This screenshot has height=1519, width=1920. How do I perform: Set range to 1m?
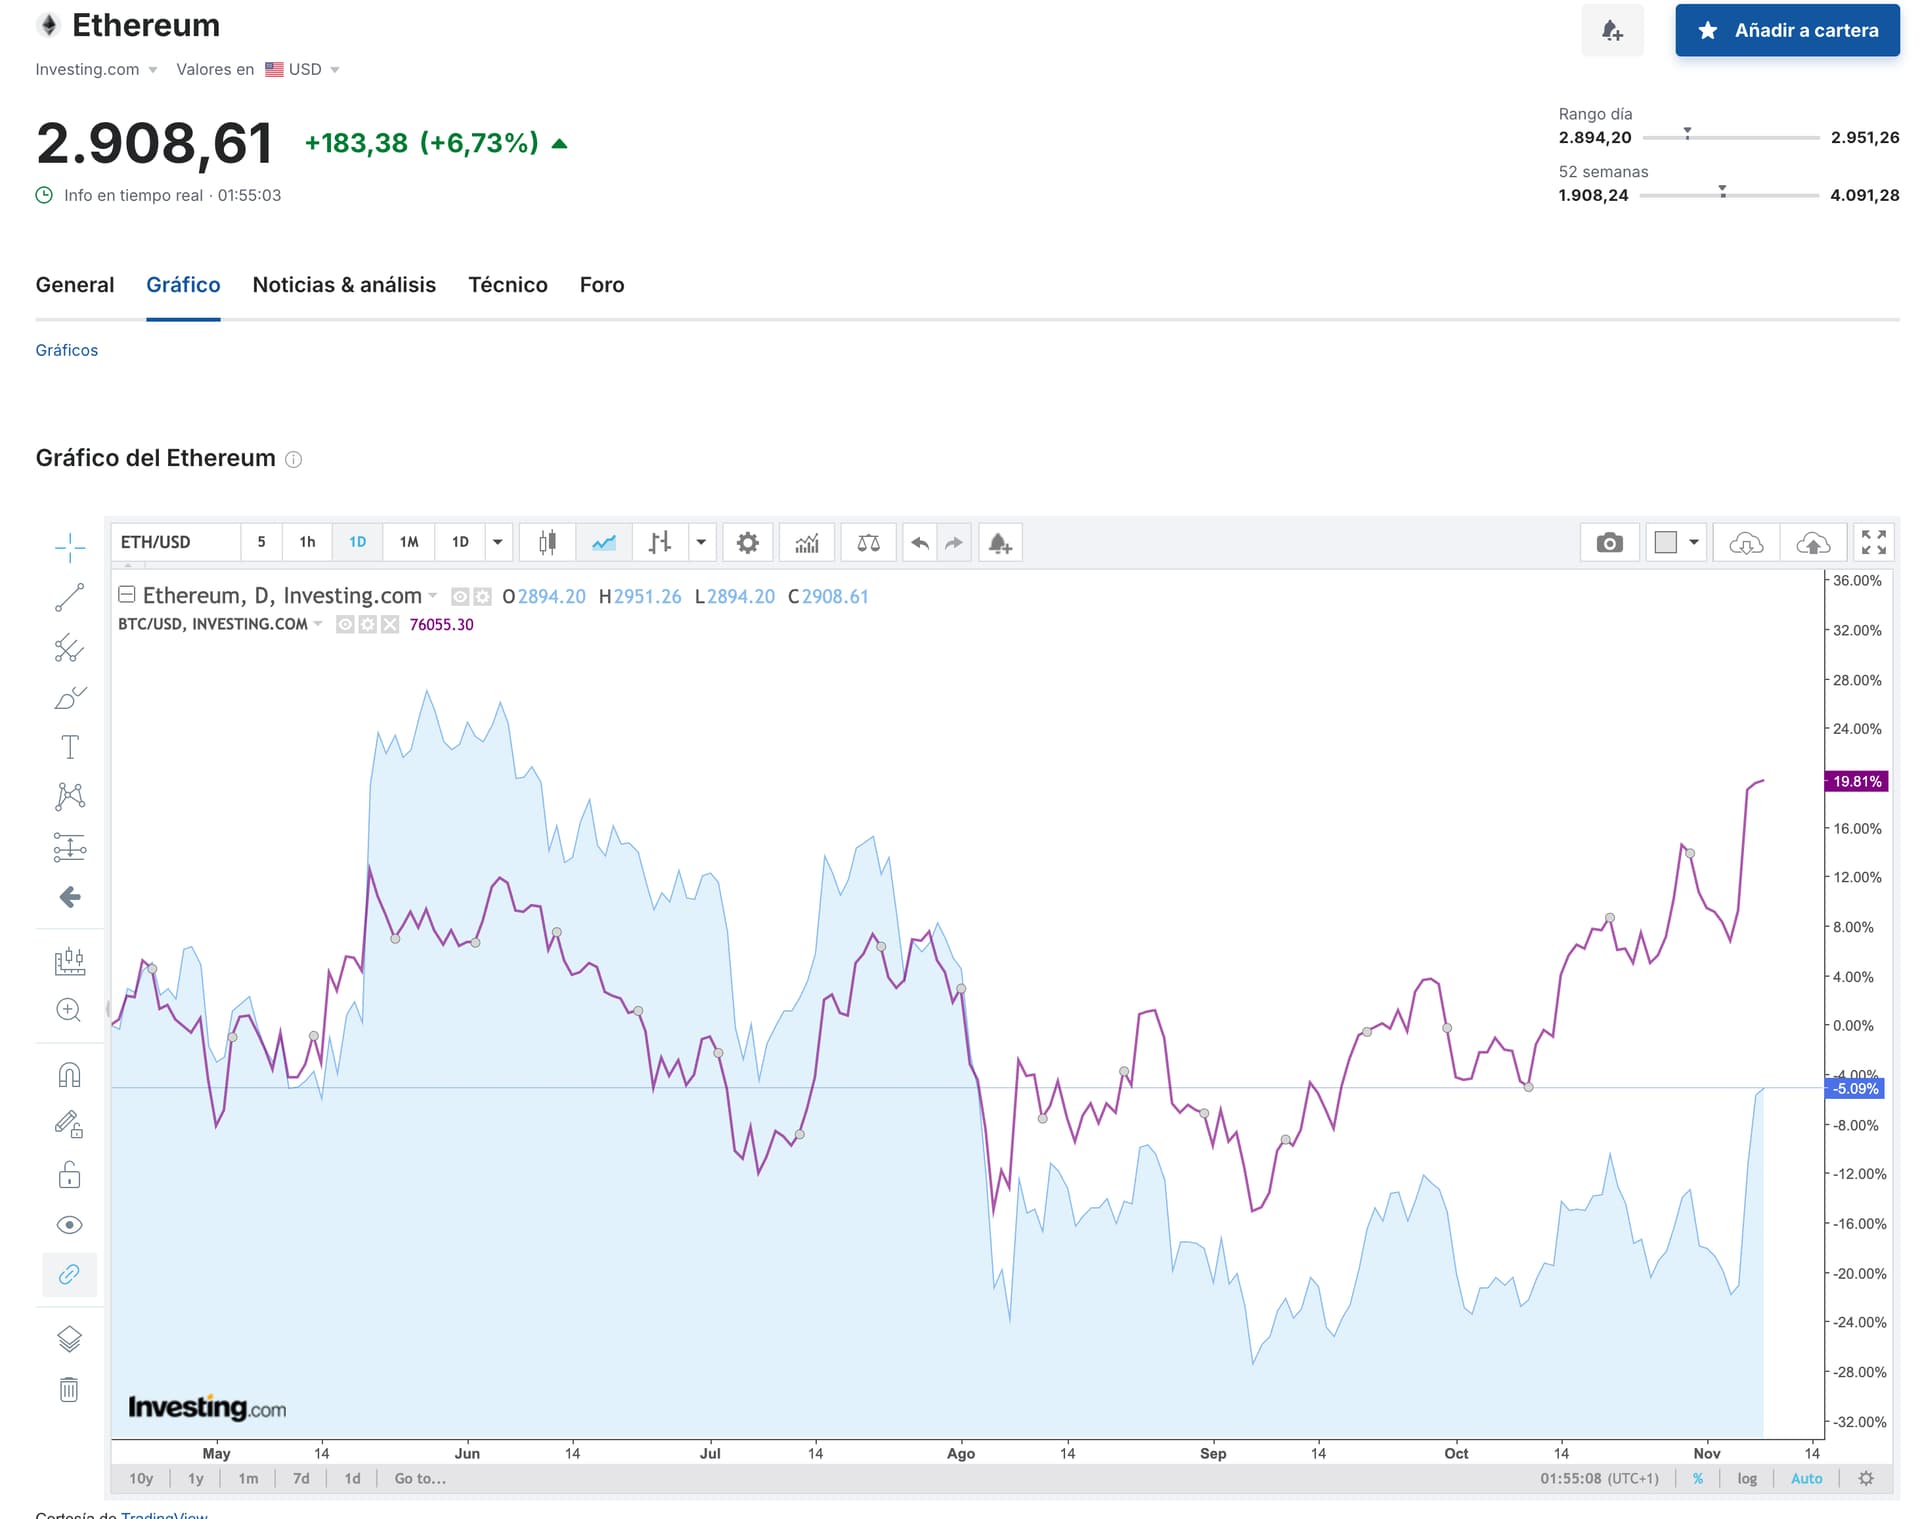pos(248,1478)
